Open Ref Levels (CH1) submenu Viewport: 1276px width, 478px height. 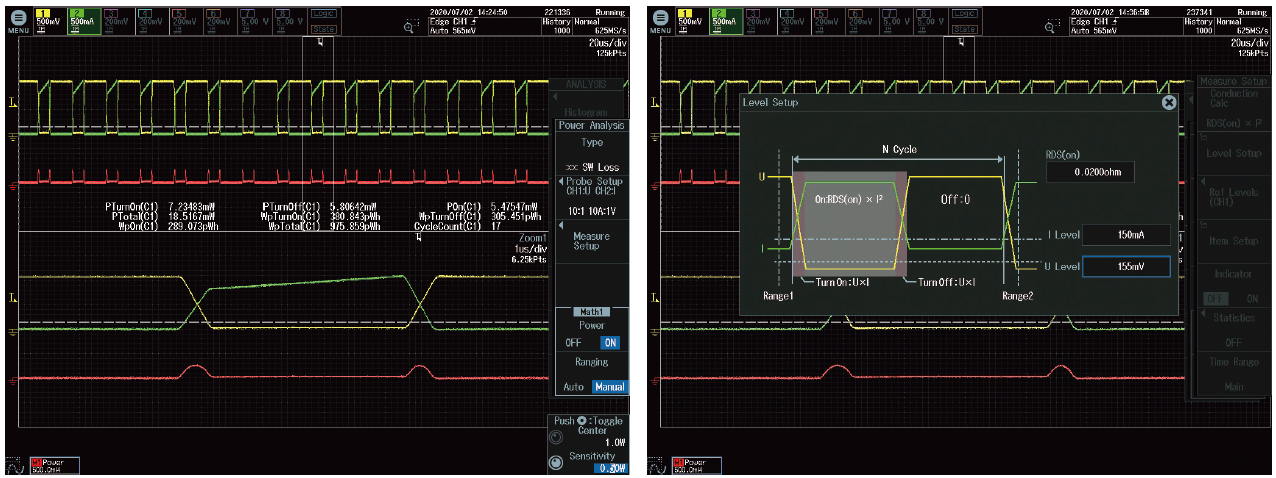click(x=1233, y=197)
